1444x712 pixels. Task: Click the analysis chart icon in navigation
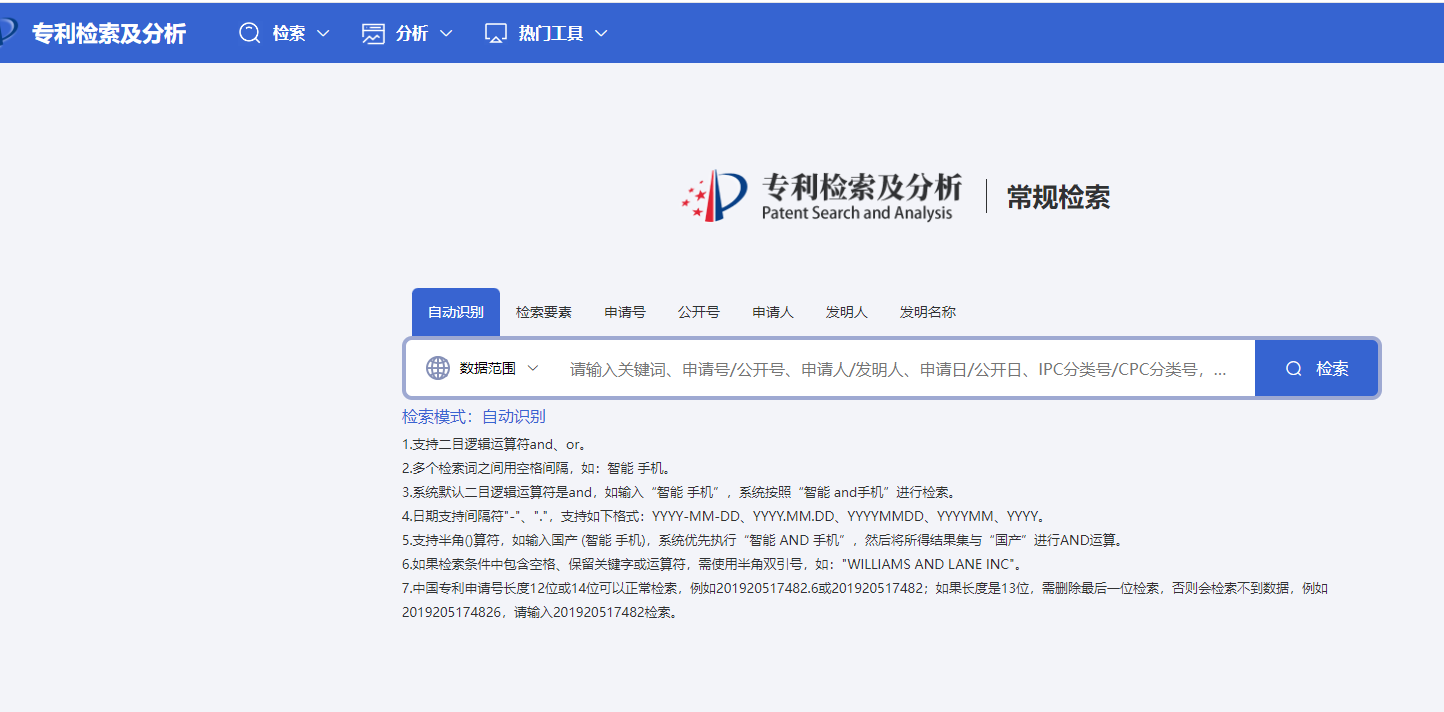click(373, 33)
